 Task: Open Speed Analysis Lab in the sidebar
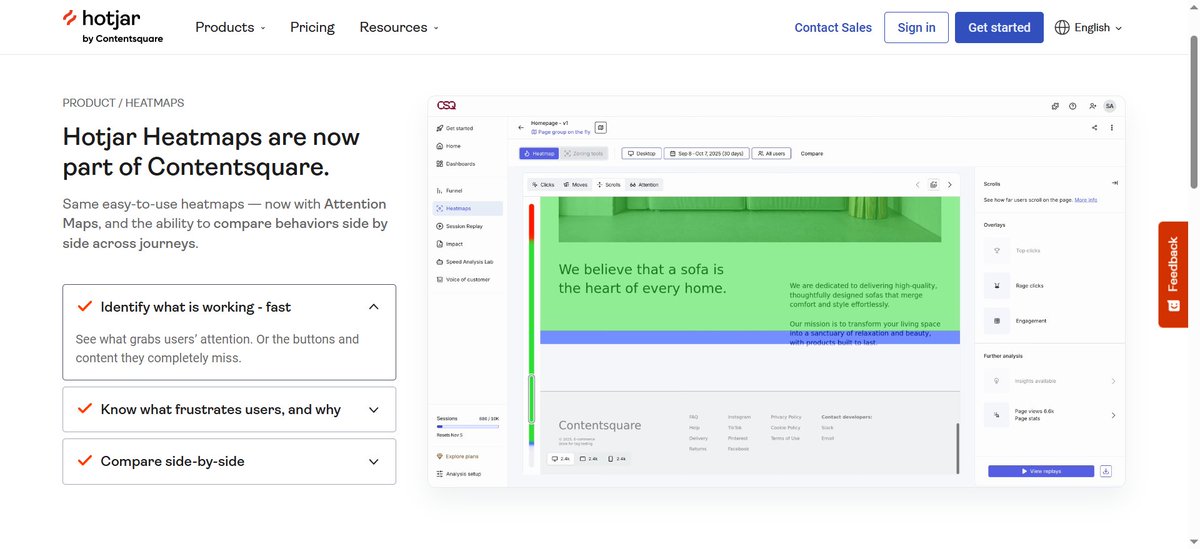tap(464, 262)
